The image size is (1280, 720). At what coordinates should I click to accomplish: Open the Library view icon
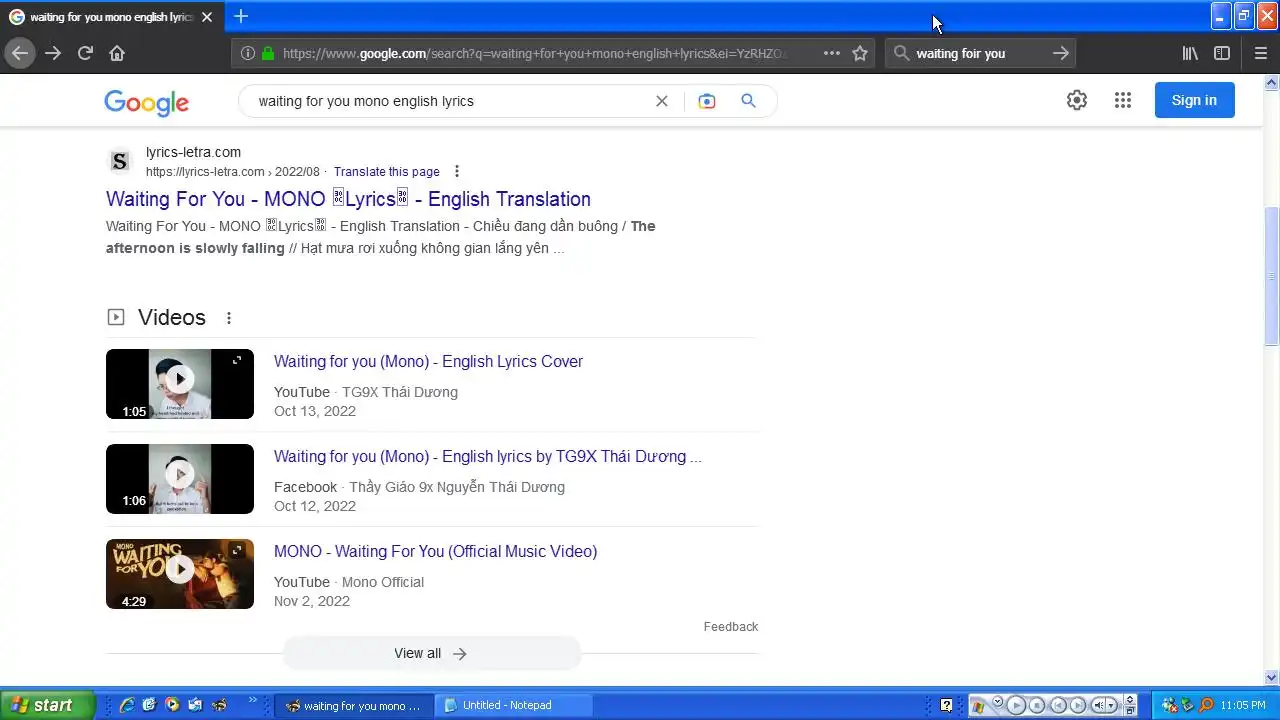click(x=1190, y=53)
